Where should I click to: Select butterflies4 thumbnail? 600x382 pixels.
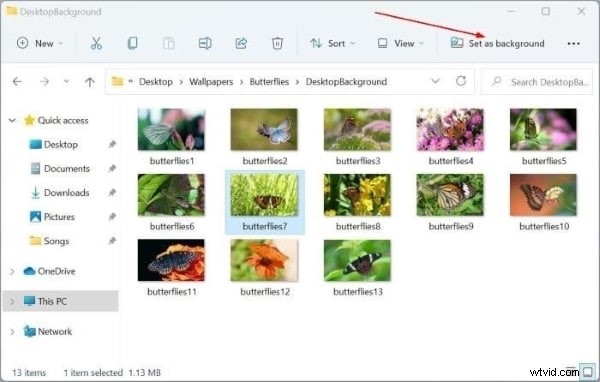(x=450, y=129)
